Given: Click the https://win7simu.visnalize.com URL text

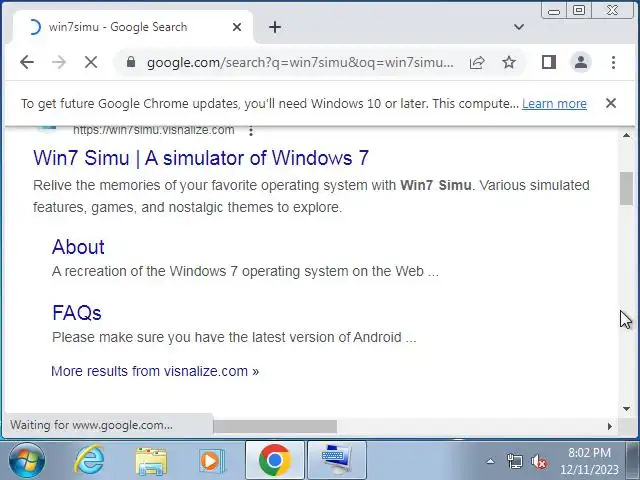Looking at the screenshot, I should pos(153,130).
